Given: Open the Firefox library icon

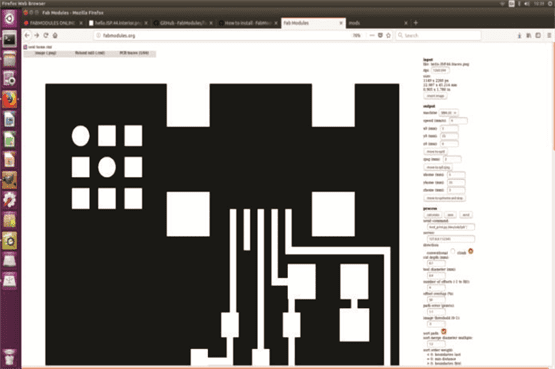Looking at the screenshot, I should pyautogui.click(x=528, y=35).
